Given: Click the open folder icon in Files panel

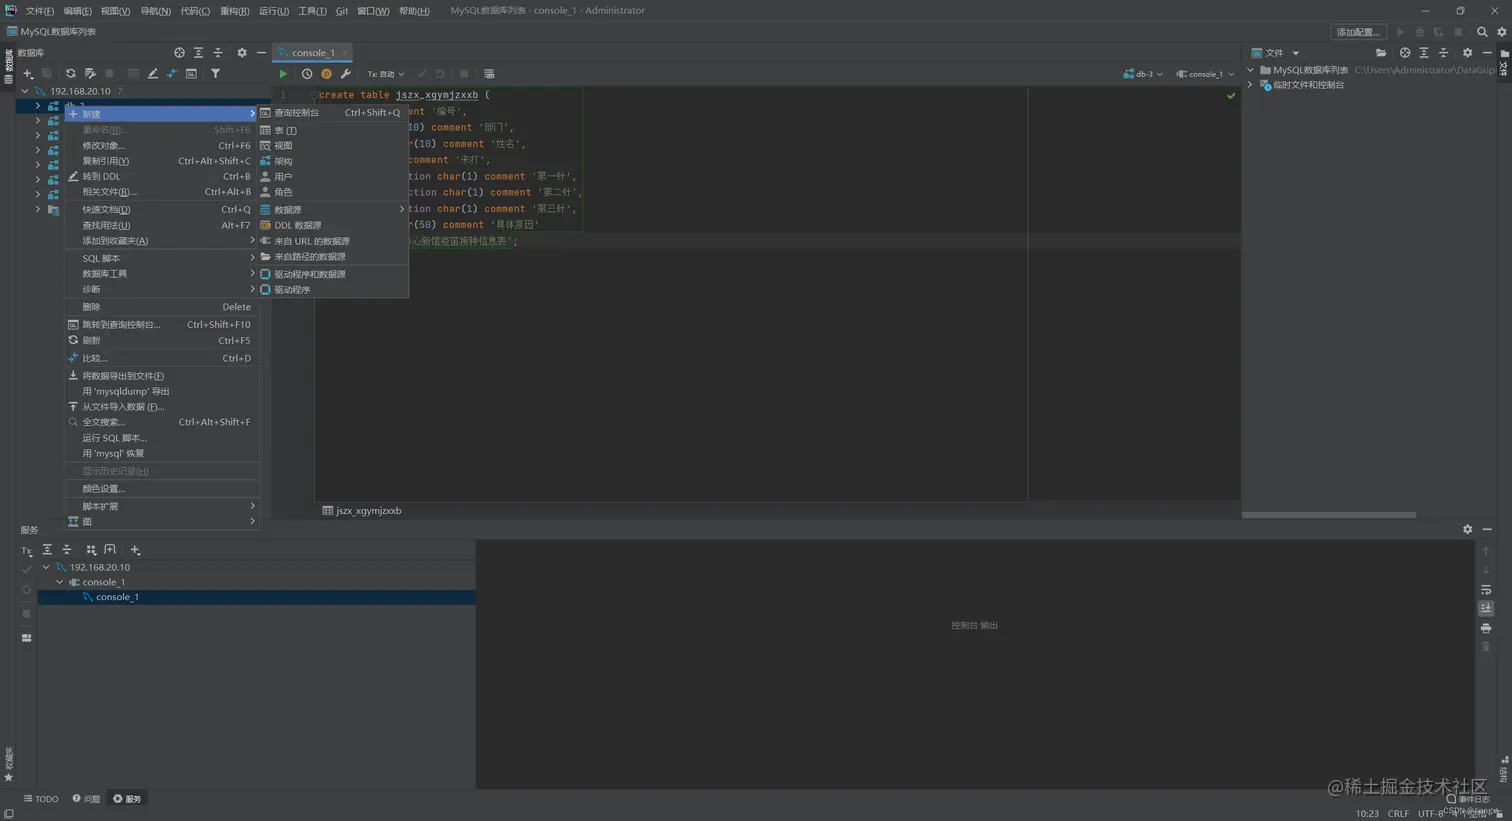Looking at the screenshot, I should 1381,53.
